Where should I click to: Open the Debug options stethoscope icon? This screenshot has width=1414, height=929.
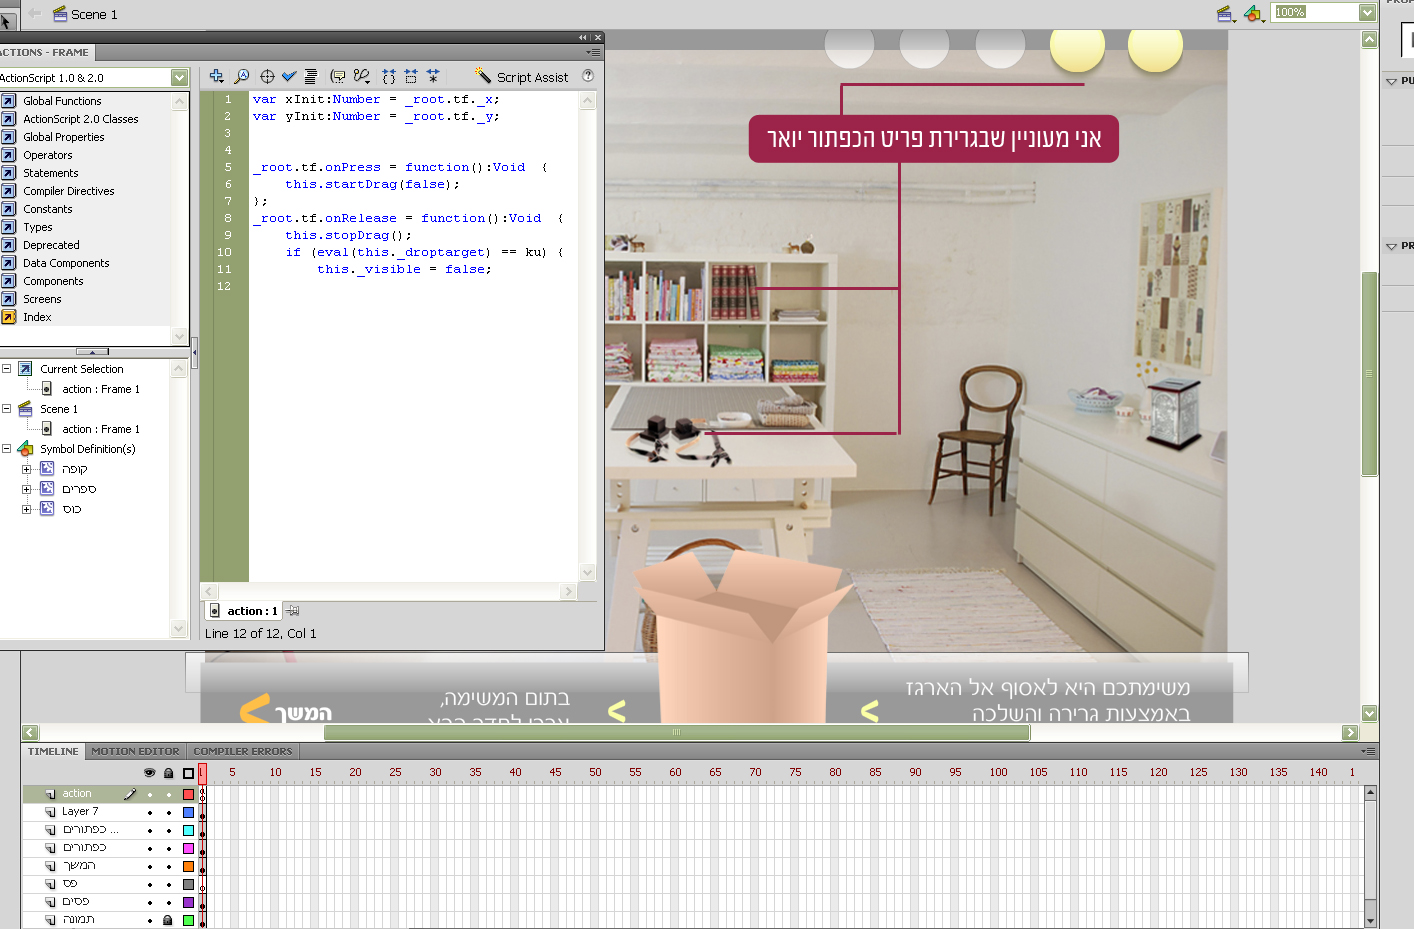tap(361, 76)
